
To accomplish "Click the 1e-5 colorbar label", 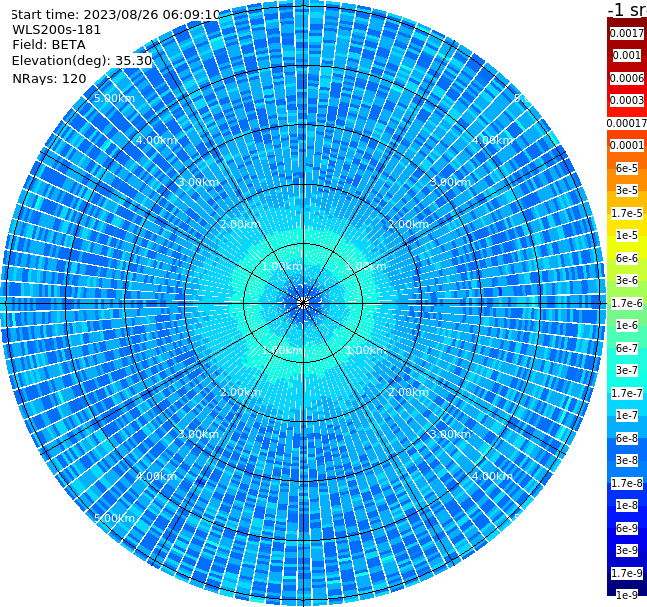I will 627,235.
